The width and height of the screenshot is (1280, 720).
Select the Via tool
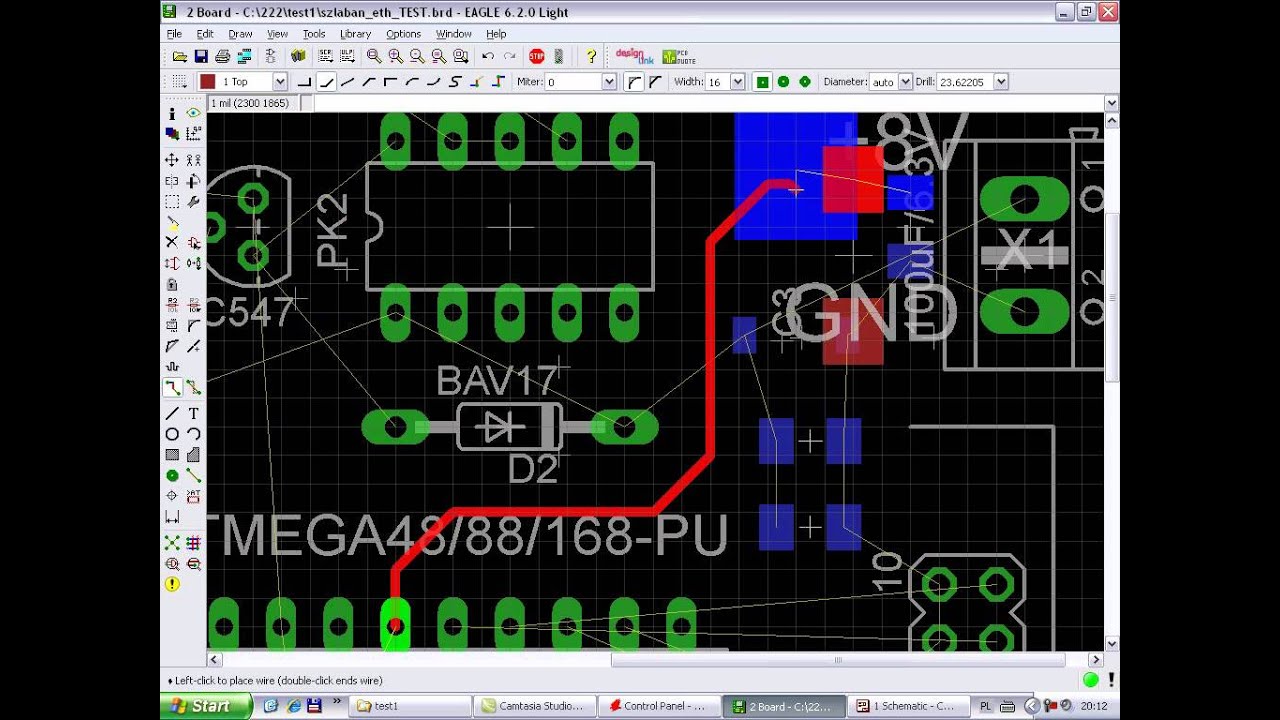click(172, 476)
